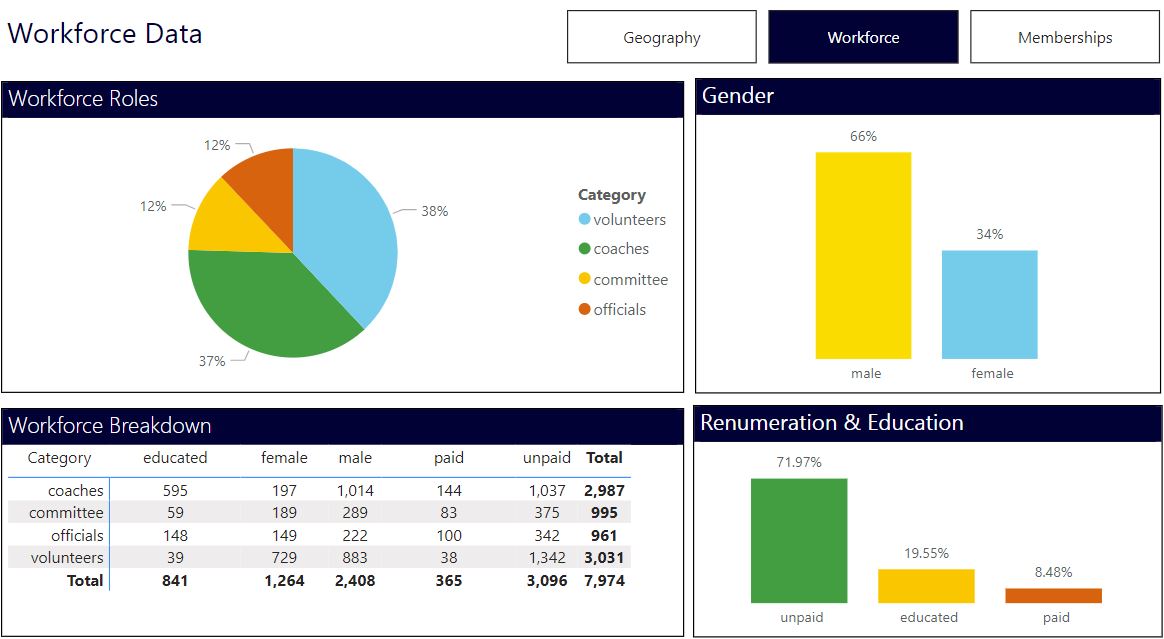This screenshot has height=639, width=1164.
Task: Select the coaches legend entry
Action: [620, 249]
